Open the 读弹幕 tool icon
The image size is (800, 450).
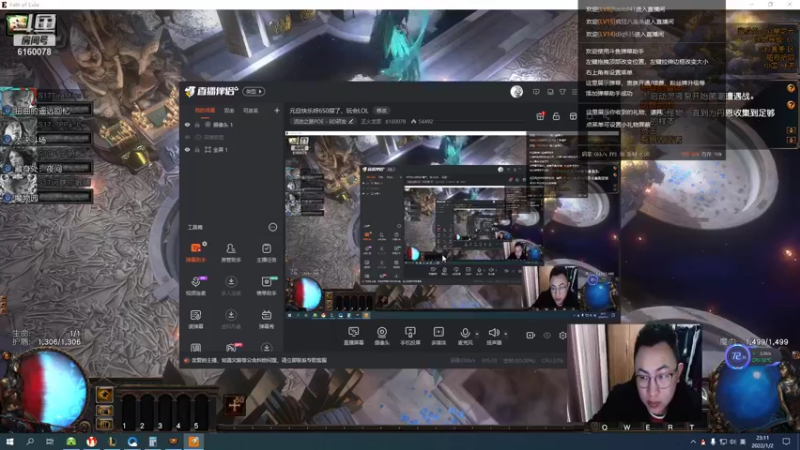[x=195, y=319]
